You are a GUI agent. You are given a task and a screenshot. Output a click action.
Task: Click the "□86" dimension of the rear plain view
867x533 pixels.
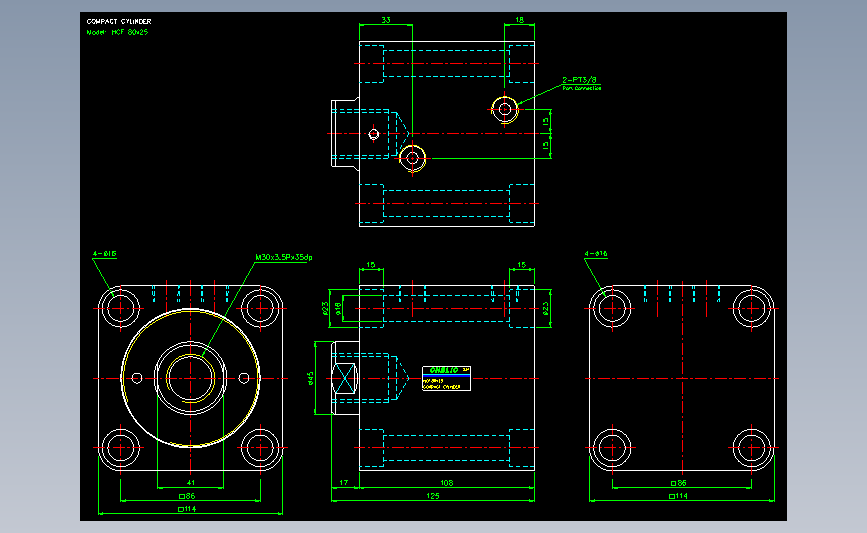pyautogui.click(x=678, y=483)
